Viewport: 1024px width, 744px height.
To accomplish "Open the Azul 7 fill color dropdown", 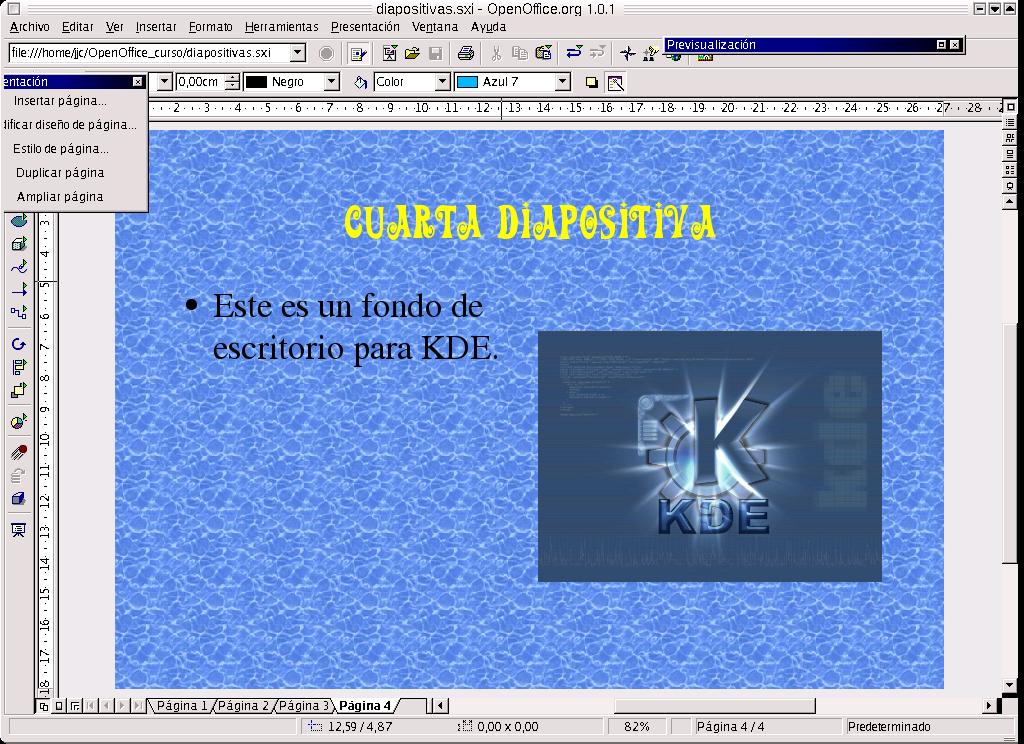I will tap(562, 82).
